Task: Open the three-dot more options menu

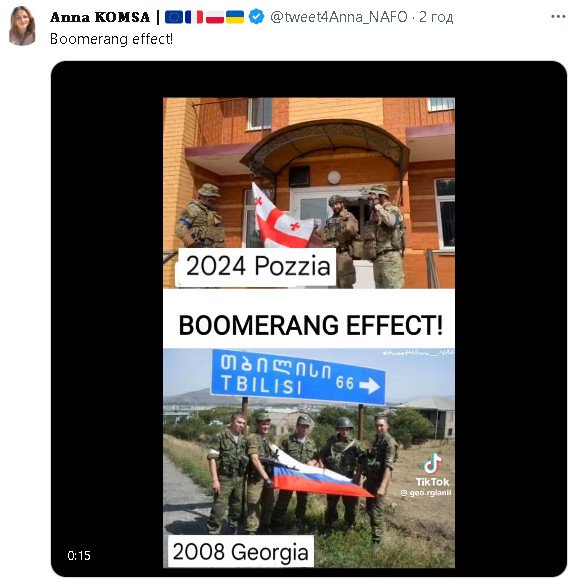Action: click(x=558, y=17)
